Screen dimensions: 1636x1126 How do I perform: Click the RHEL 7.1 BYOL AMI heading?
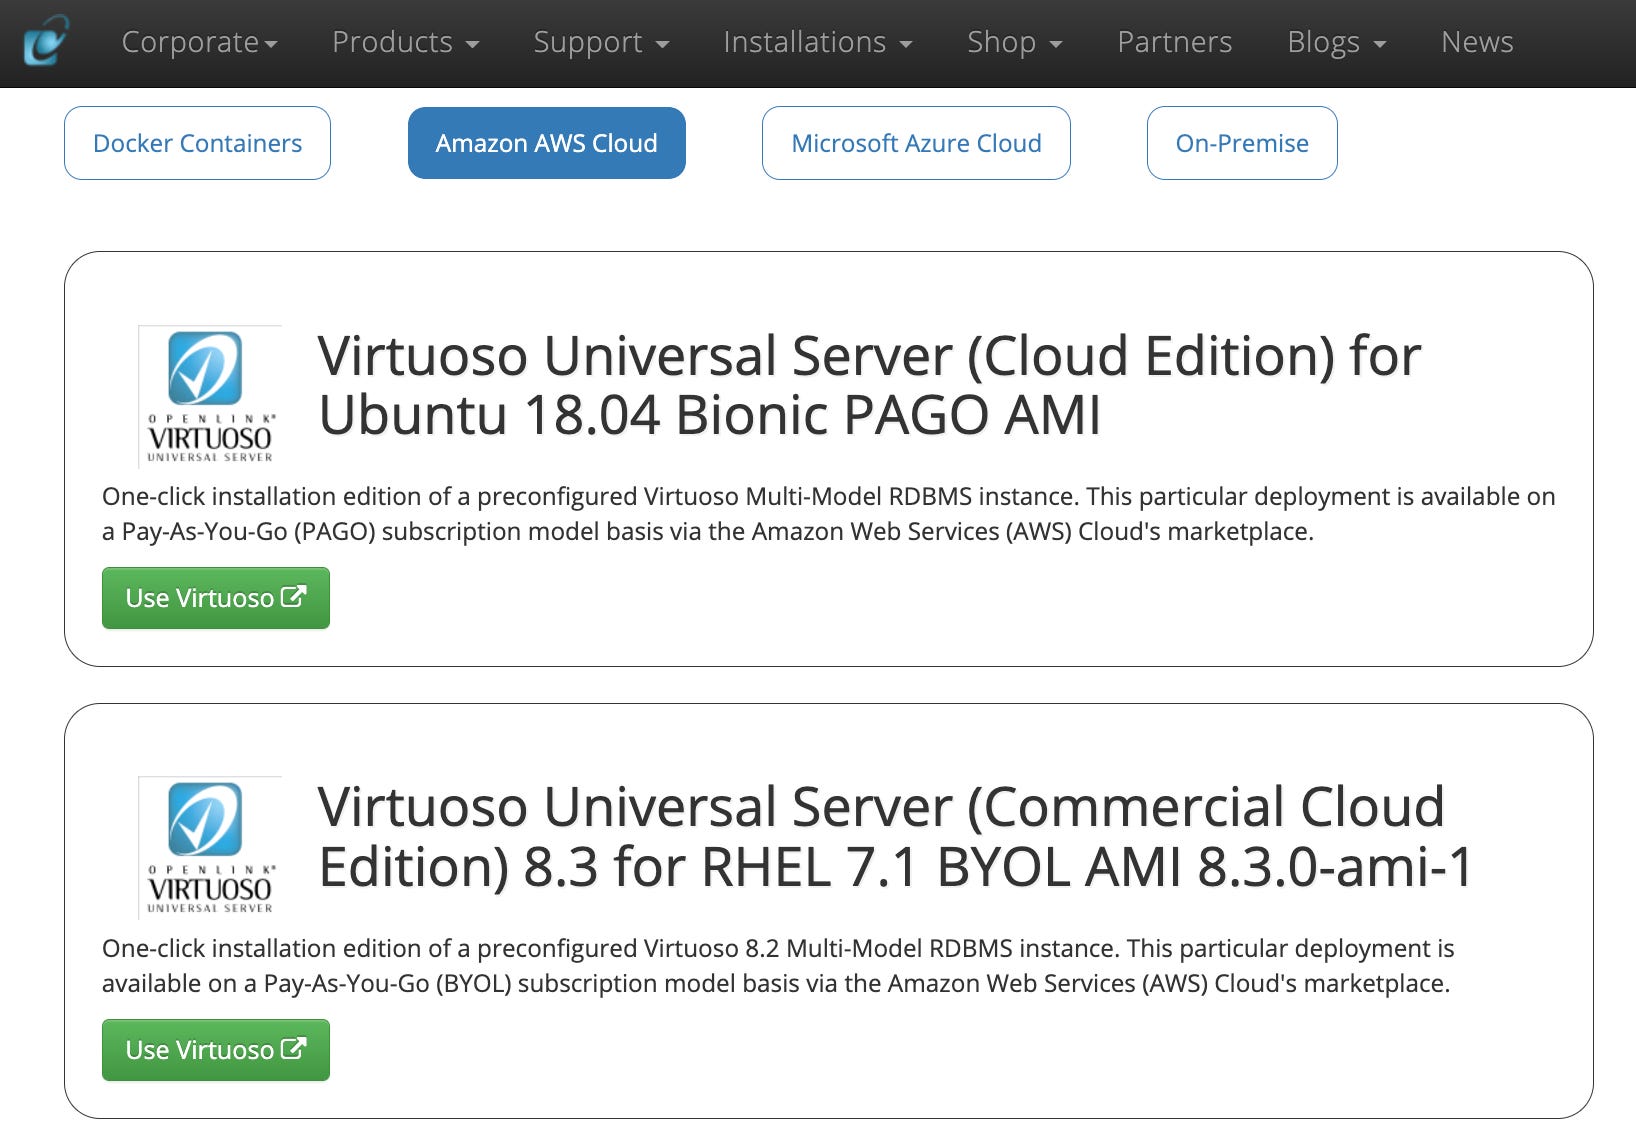(895, 836)
